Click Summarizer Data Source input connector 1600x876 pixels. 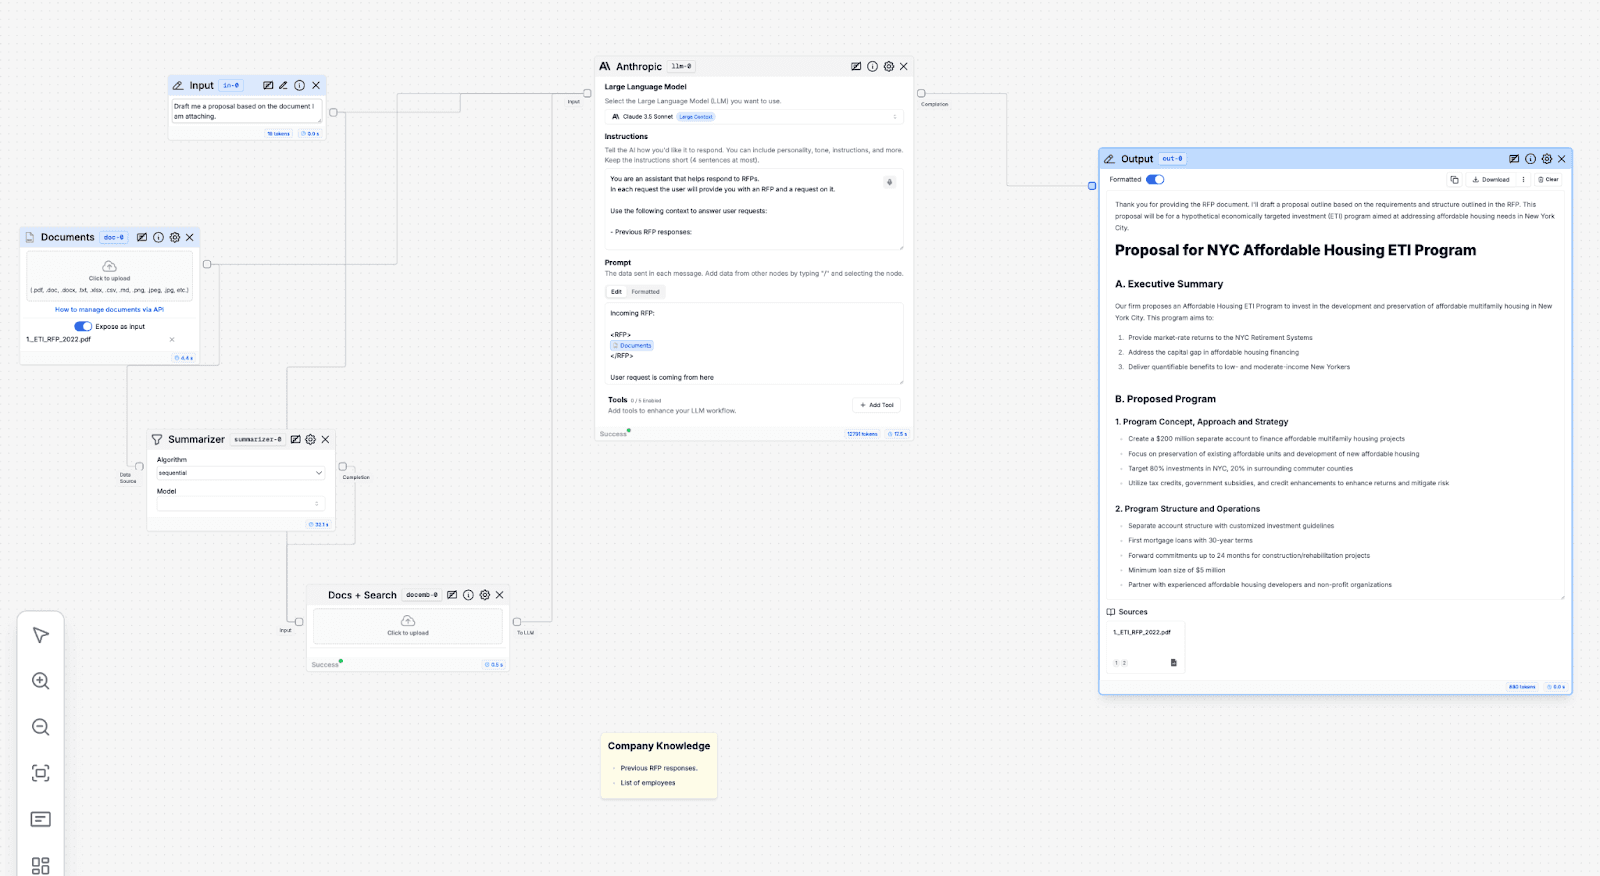pyautogui.click(x=139, y=466)
